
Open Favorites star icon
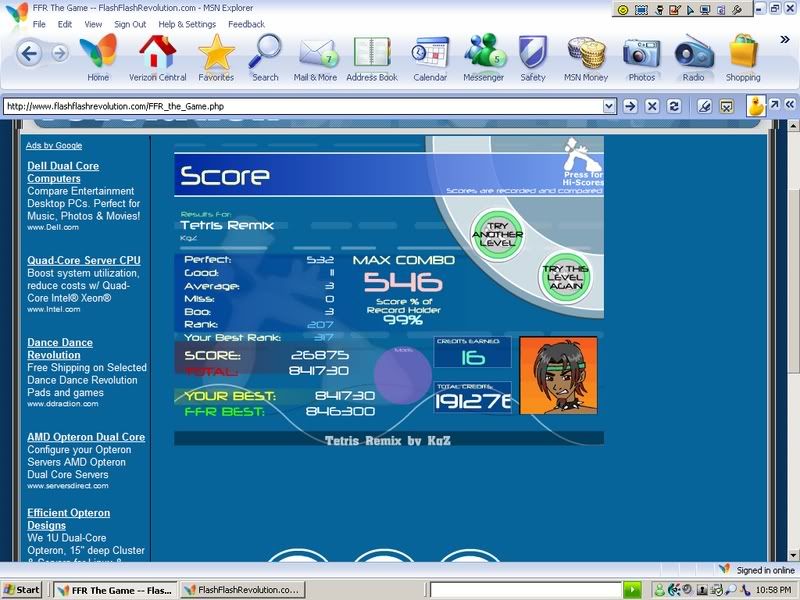[x=216, y=54]
